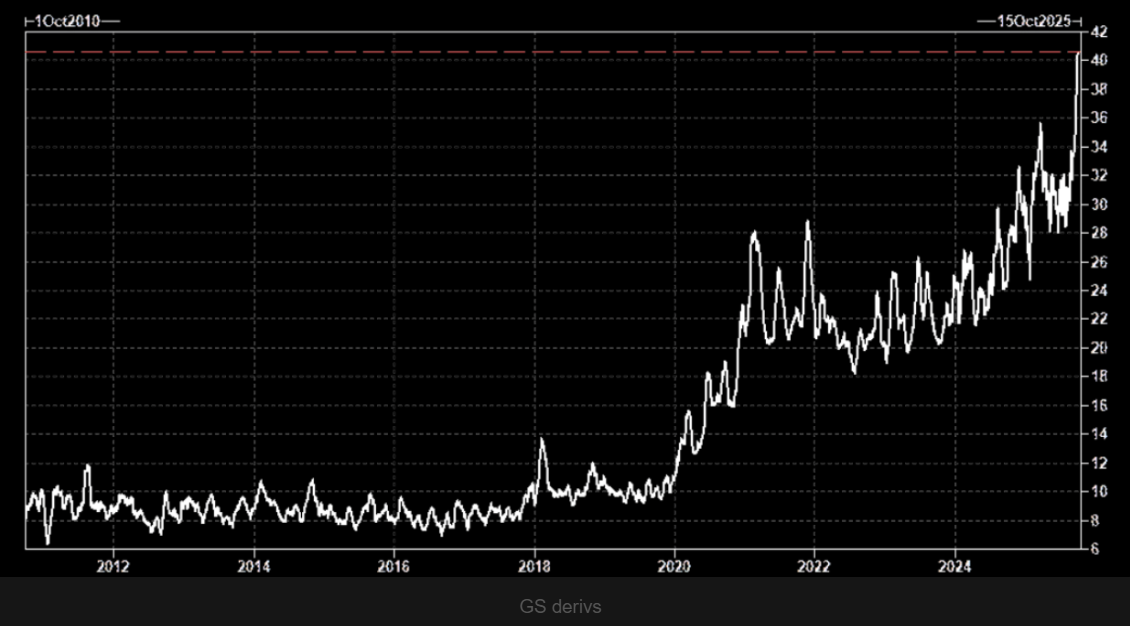Click the 1Oct2010 start date label
1130x626 pixels.
[x=67, y=21]
